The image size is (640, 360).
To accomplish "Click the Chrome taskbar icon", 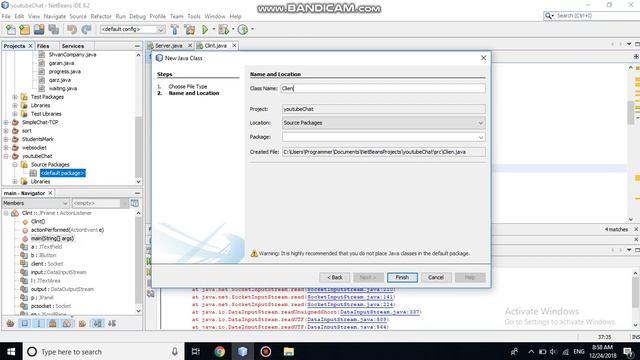I will click(x=220, y=351).
